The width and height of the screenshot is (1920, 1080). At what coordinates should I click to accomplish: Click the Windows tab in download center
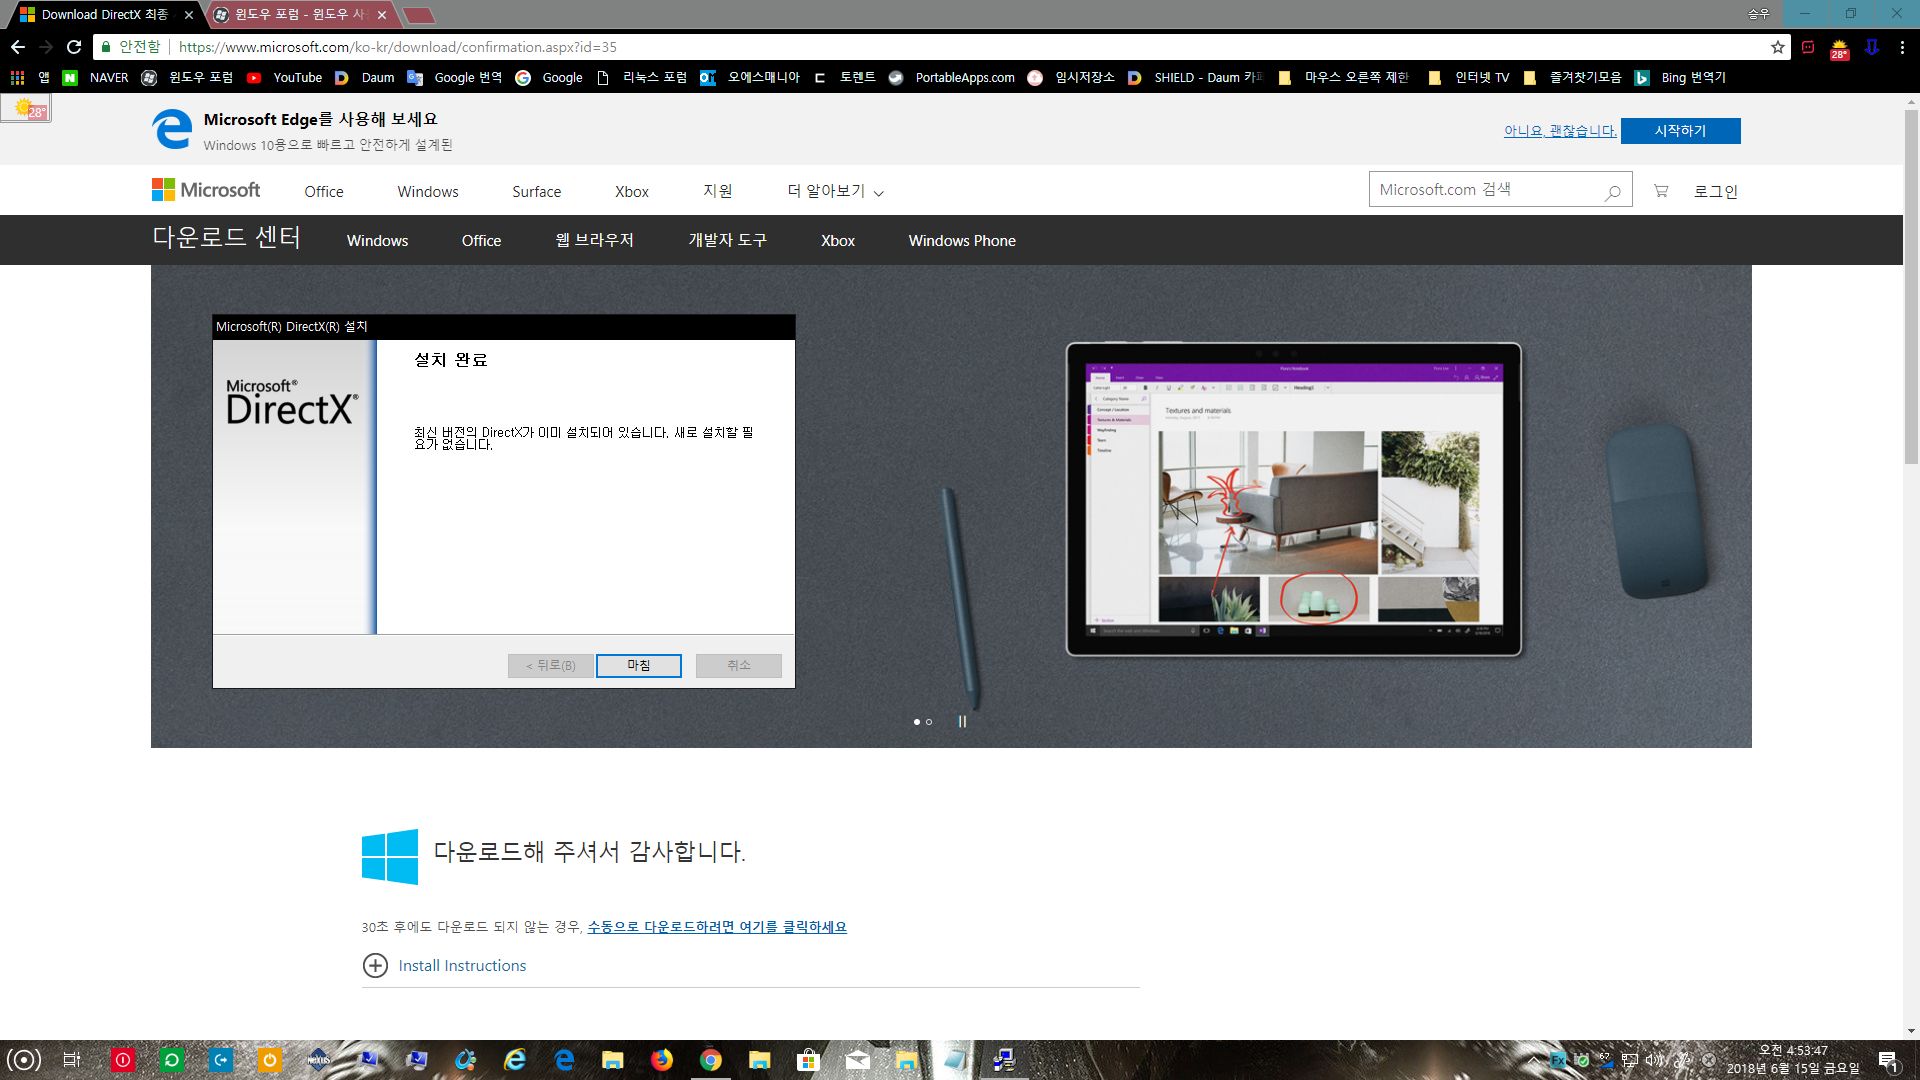coord(376,240)
